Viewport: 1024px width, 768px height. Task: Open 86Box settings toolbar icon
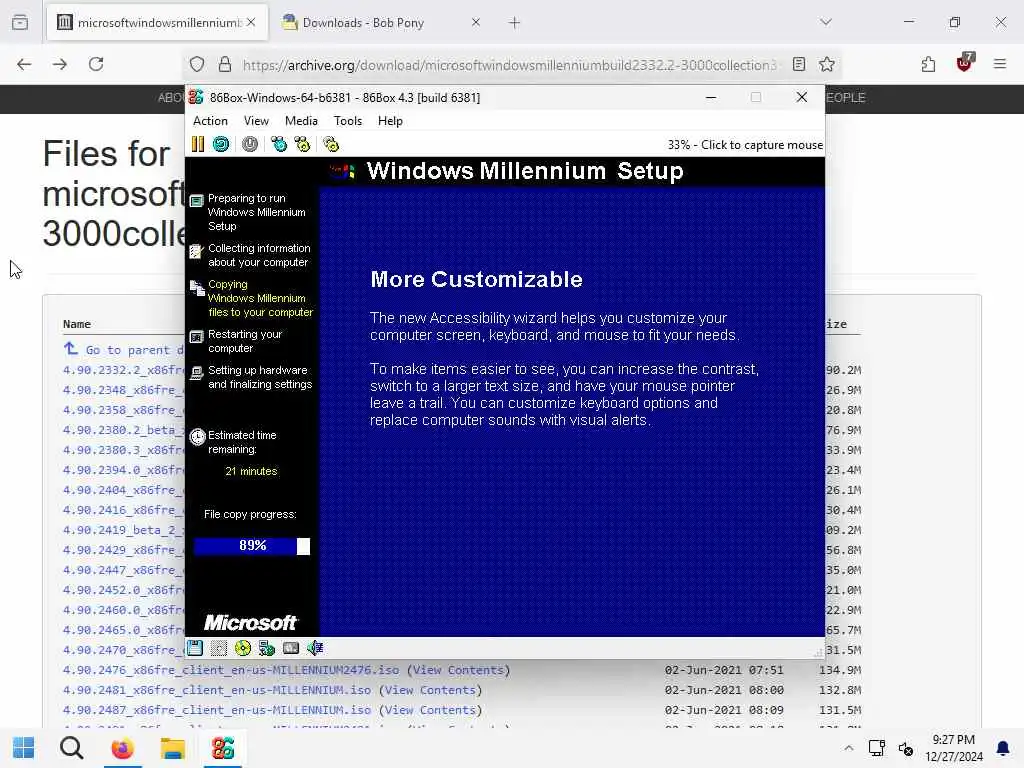pyautogui.click(x=331, y=144)
